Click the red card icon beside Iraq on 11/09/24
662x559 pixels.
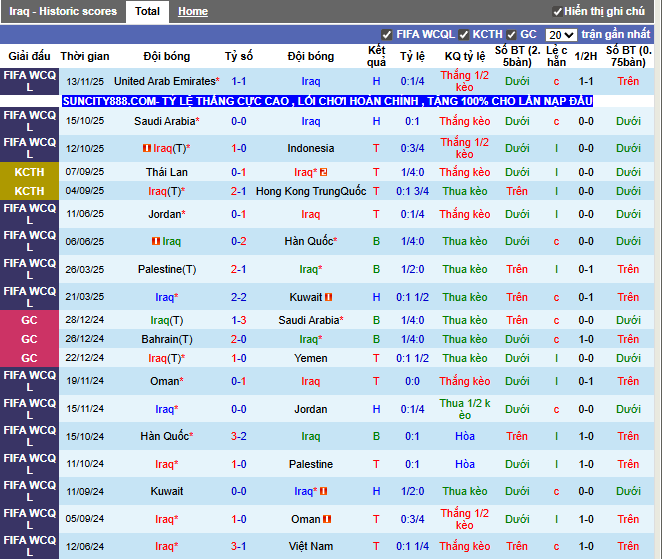[323, 491]
